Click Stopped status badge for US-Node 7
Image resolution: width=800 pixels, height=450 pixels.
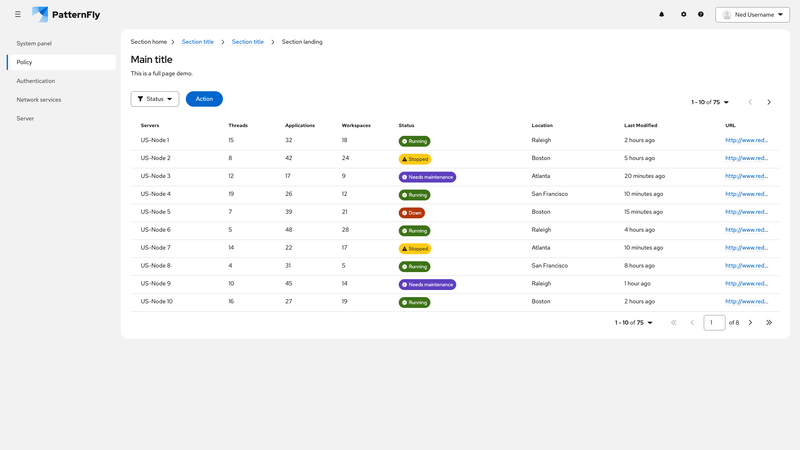click(415, 248)
